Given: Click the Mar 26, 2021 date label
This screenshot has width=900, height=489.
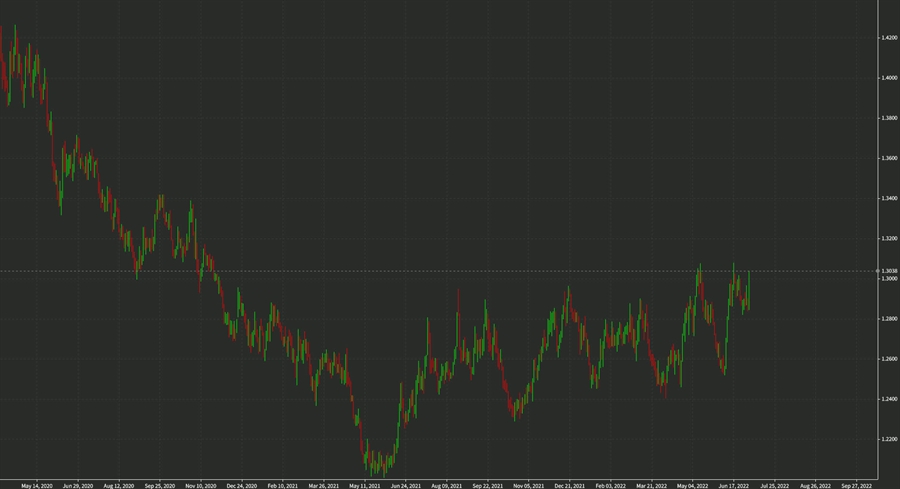Looking at the screenshot, I should [324, 486].
